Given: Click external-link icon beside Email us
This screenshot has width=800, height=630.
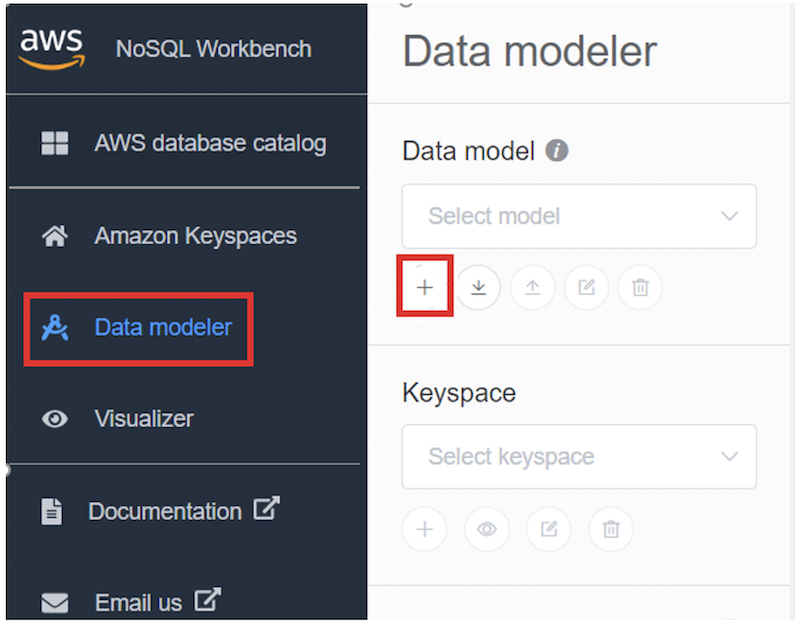Looking at the screenshot, I should 207,599.
